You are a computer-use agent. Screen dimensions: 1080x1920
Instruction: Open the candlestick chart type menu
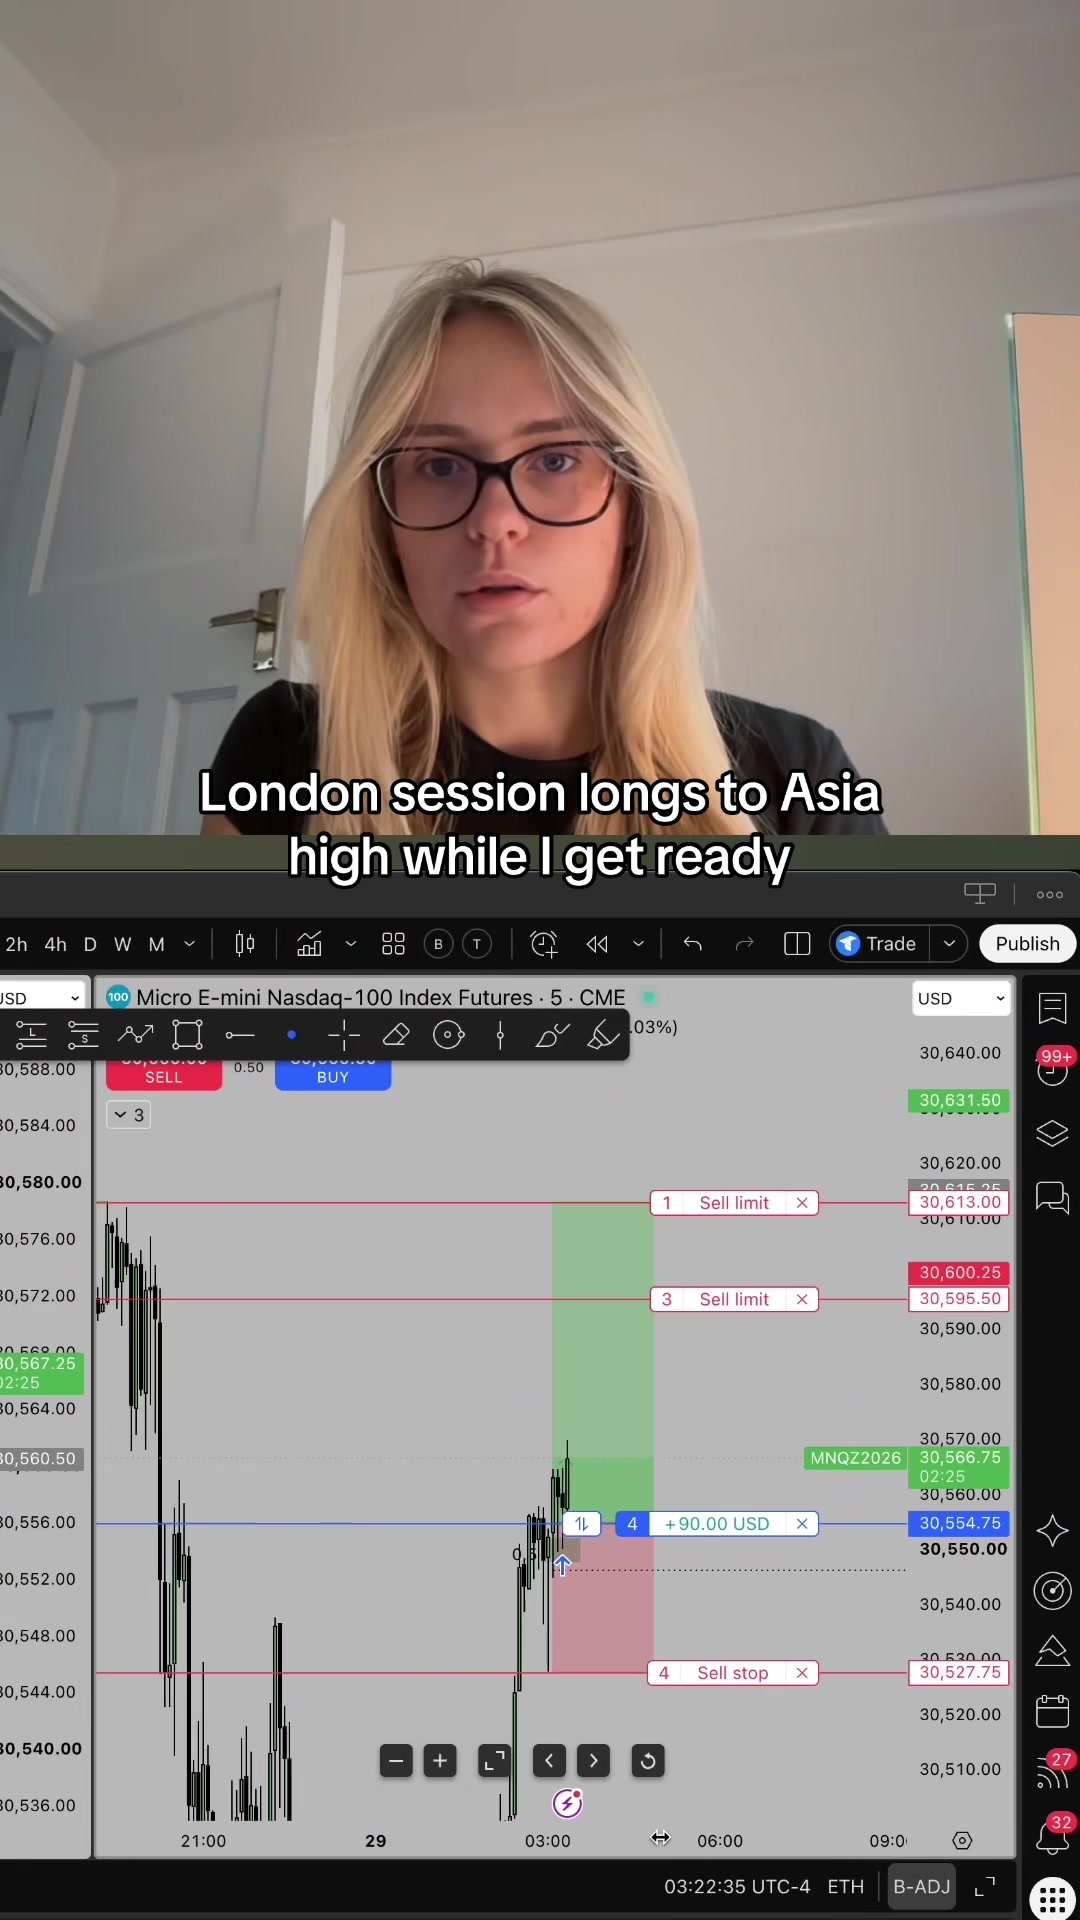point(245,944)
